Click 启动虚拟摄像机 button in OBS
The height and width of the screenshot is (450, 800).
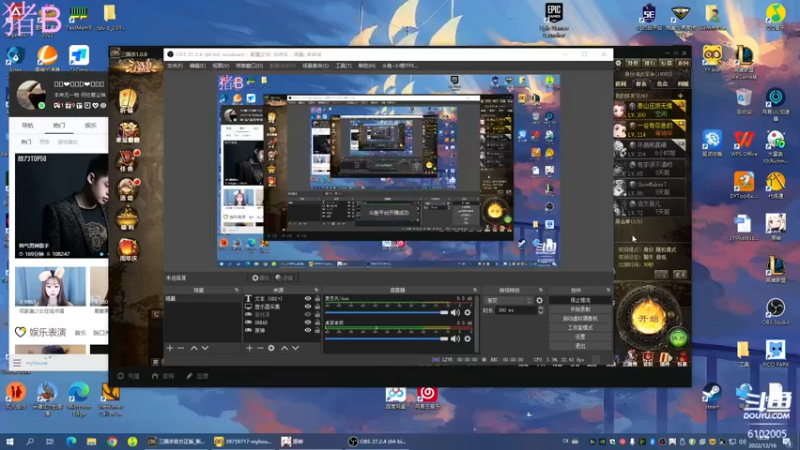coord(580,318)
